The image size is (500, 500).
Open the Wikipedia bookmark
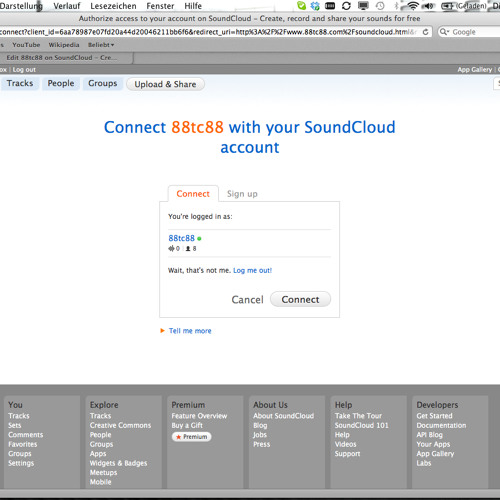click(64, 45)
